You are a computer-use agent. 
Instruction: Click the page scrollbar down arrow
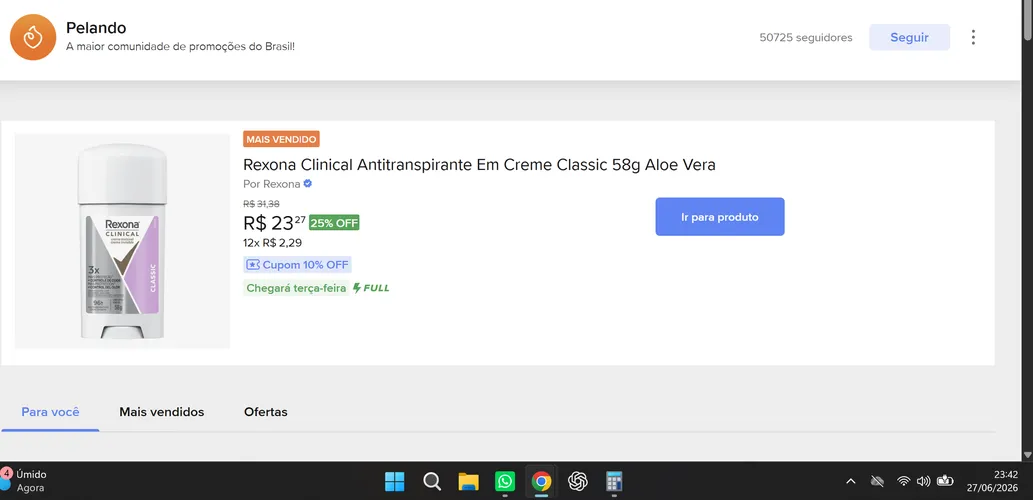tap(1028, 455)
